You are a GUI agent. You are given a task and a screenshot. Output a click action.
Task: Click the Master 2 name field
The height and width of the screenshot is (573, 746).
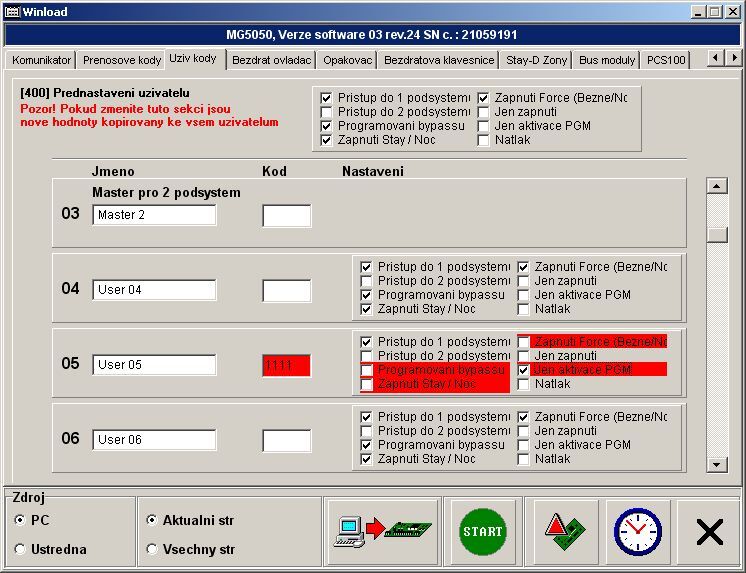pos(154,215)
